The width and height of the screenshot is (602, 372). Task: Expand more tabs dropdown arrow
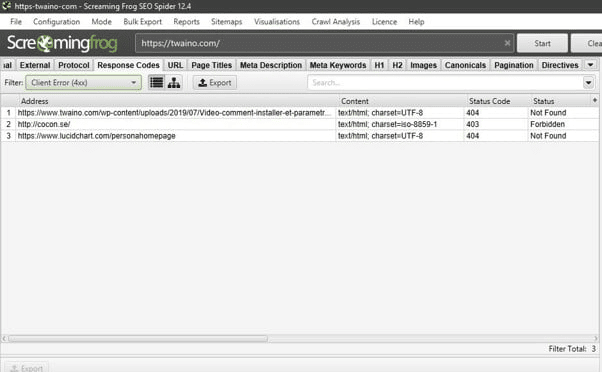tap(590, 65)
